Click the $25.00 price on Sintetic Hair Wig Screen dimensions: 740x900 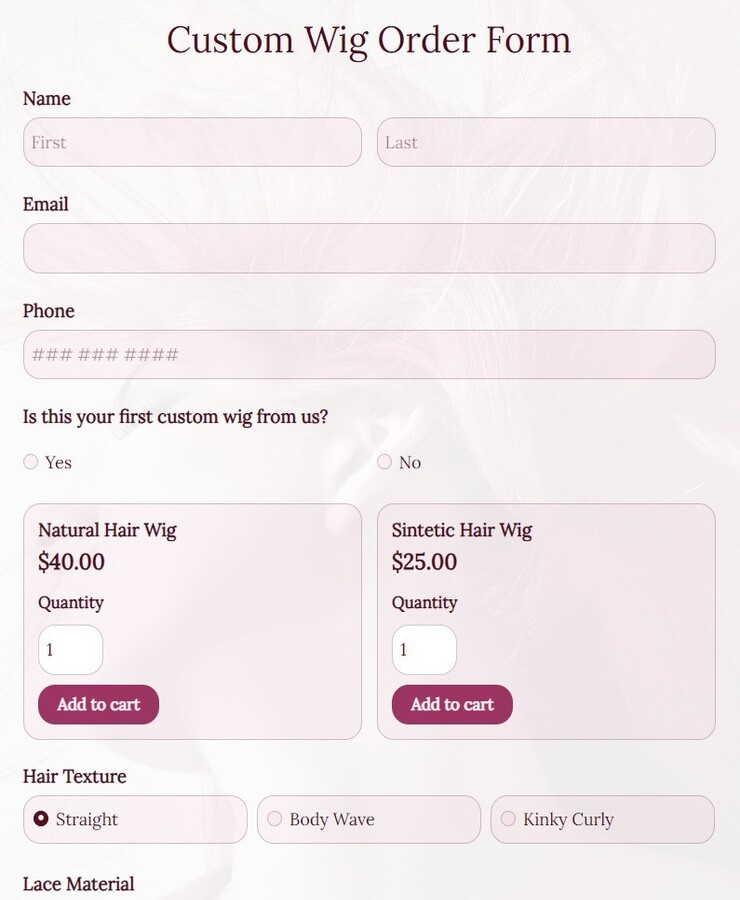pos(424,562)
